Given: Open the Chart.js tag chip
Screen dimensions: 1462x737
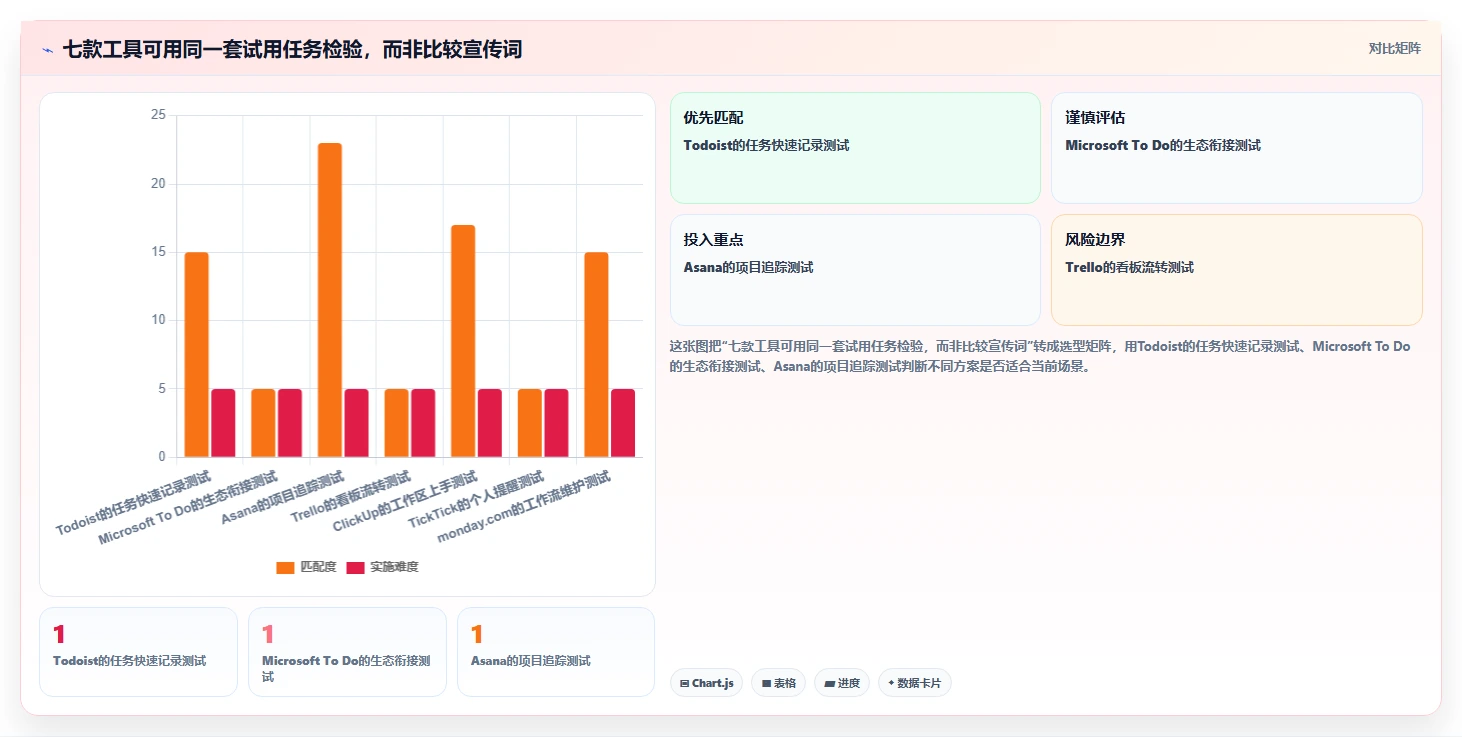Looking at the screenshot, I should [706, 683].
